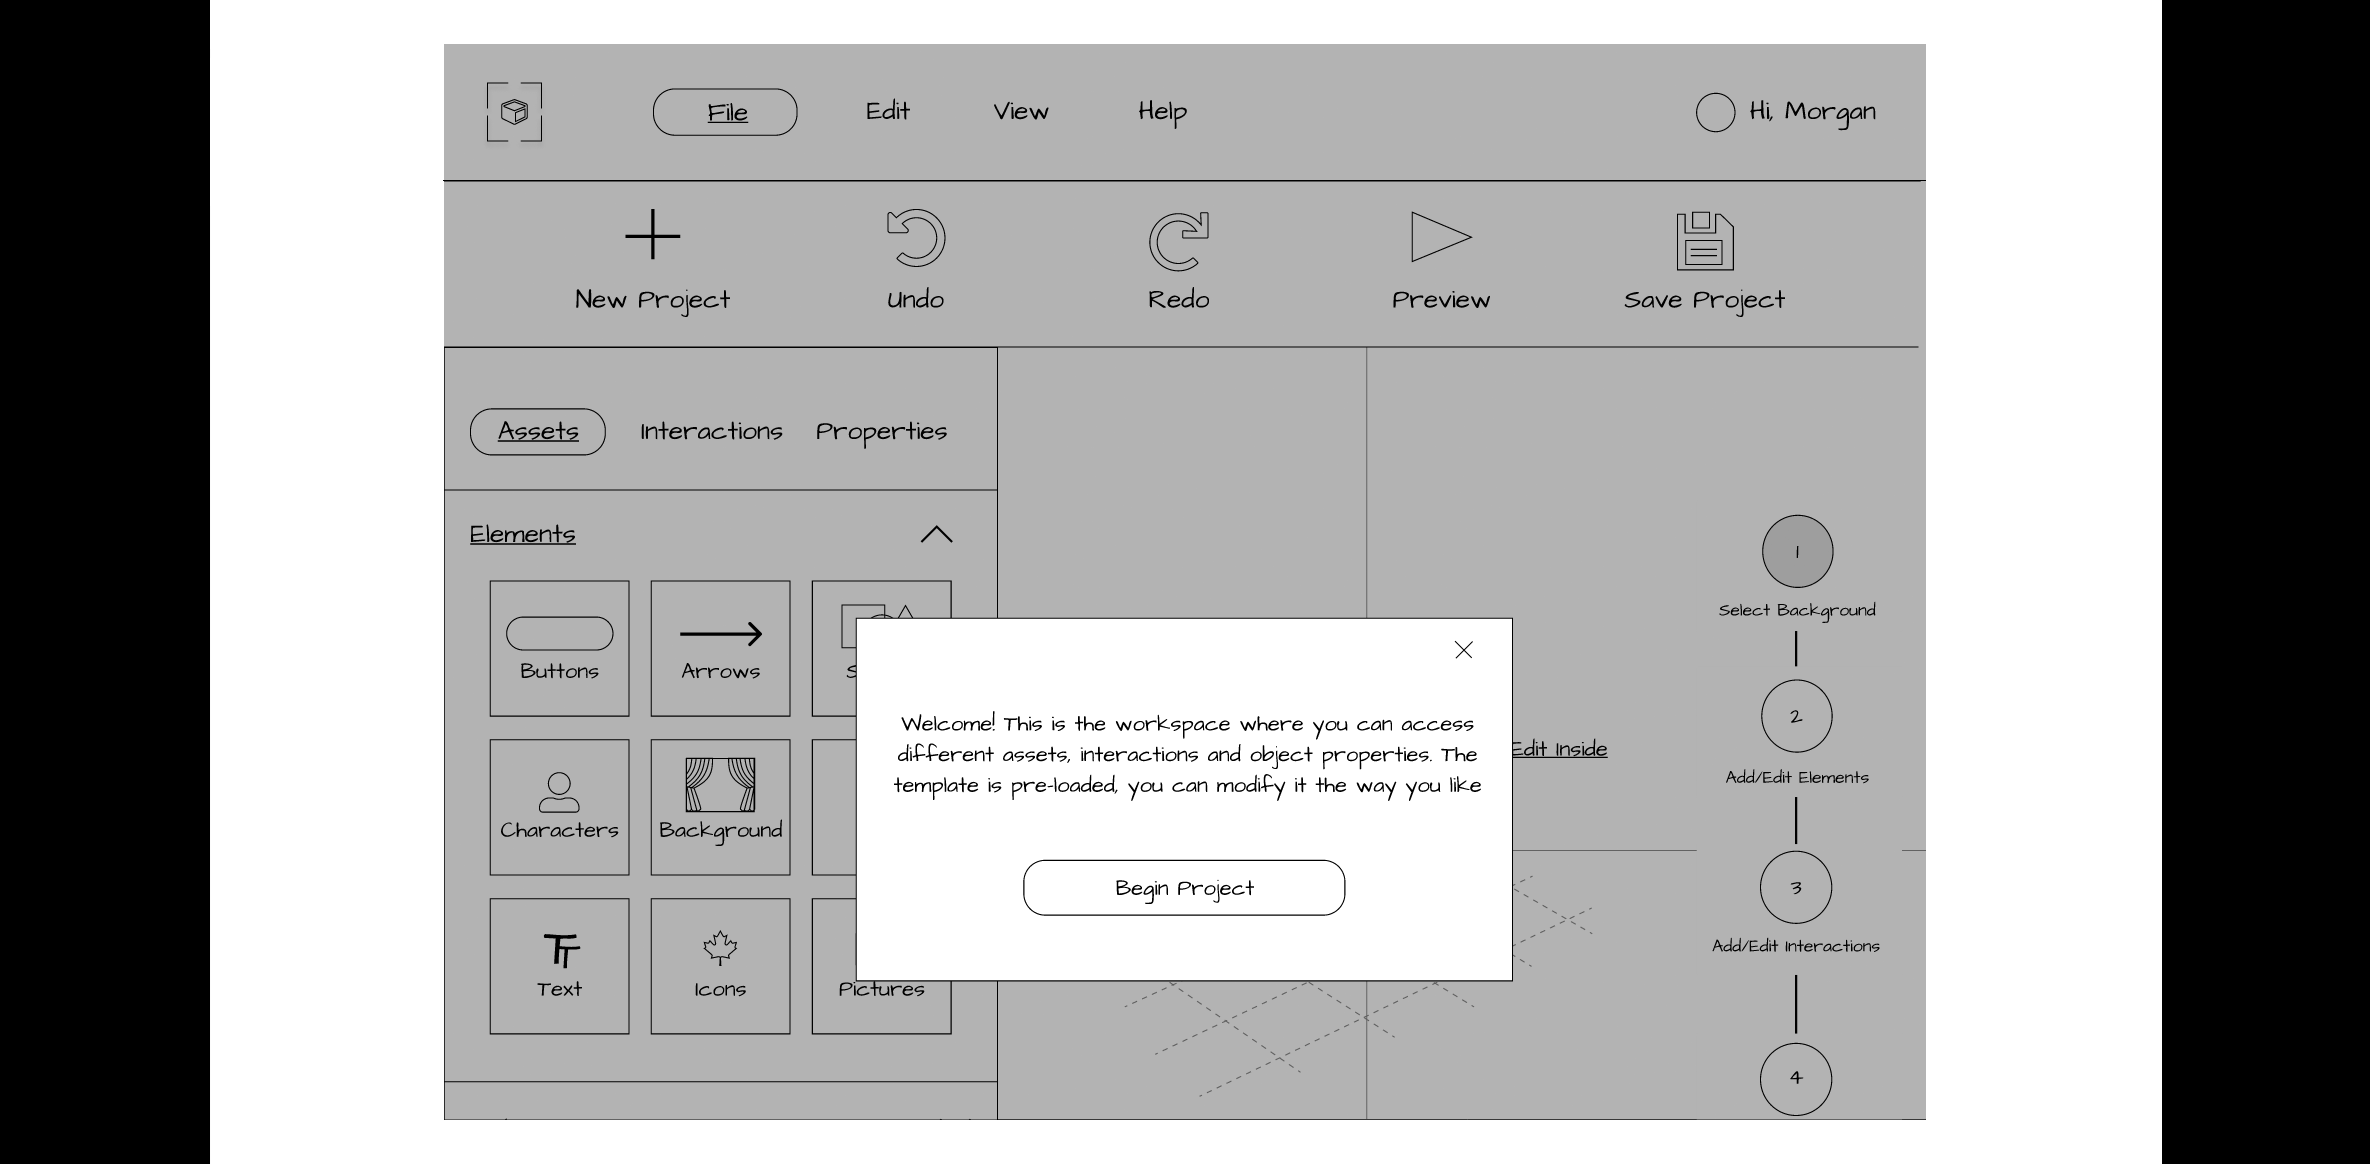Collapse the Elements section
Viewport: 2370px width, 1164px height.
click(936, 534)
